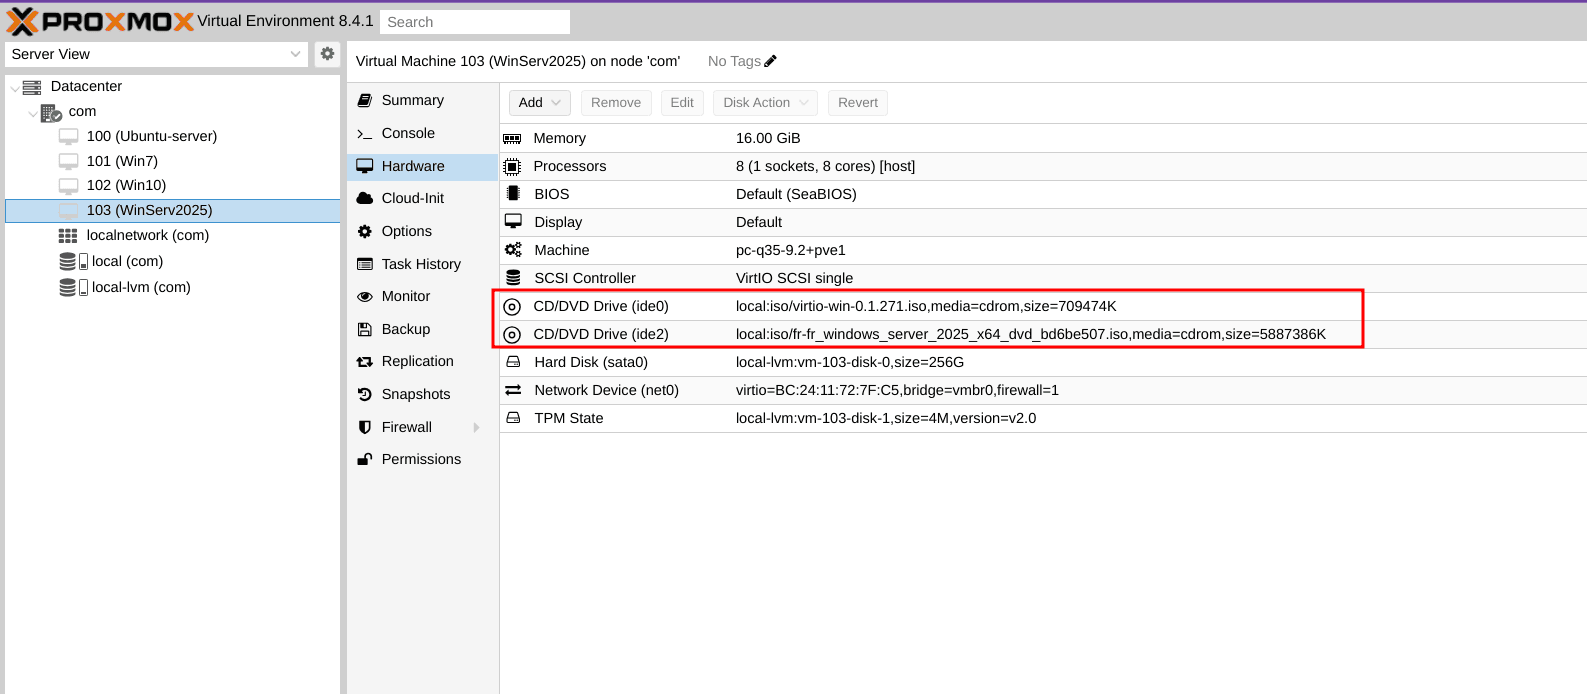
Task: Click the storage icon for local-lvm (com)
Action: 73,287
